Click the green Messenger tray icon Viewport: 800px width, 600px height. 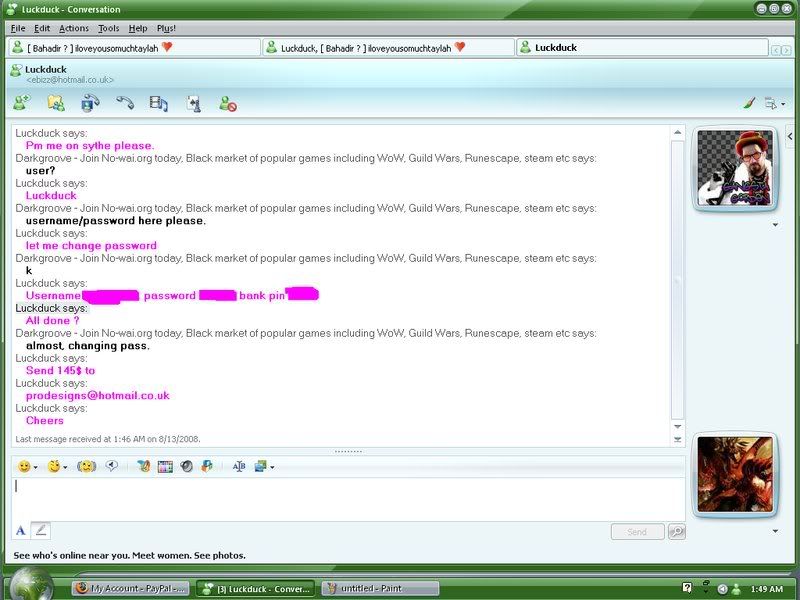736,589
